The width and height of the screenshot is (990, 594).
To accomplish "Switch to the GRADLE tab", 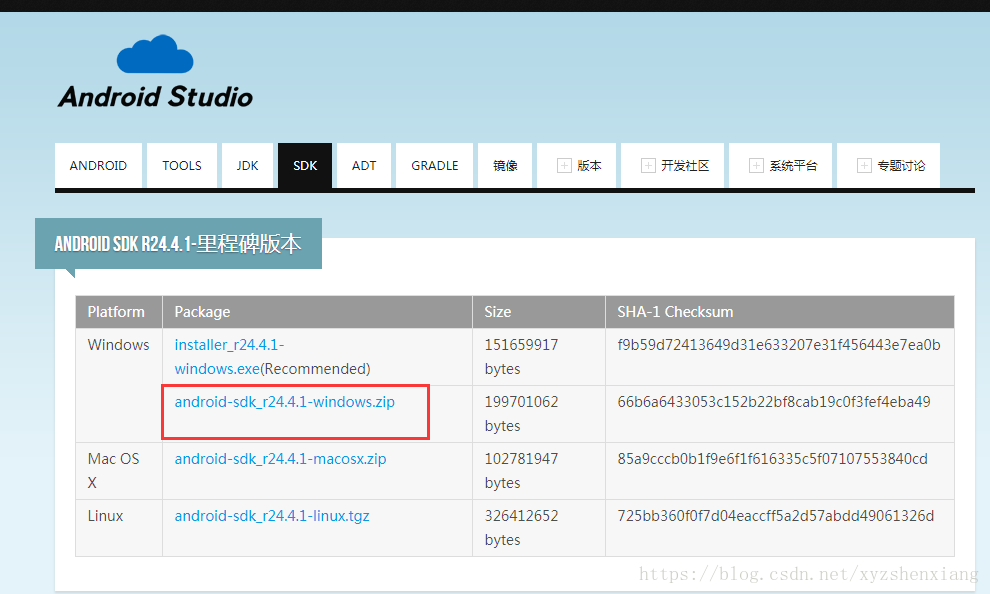I will [434, 165].
